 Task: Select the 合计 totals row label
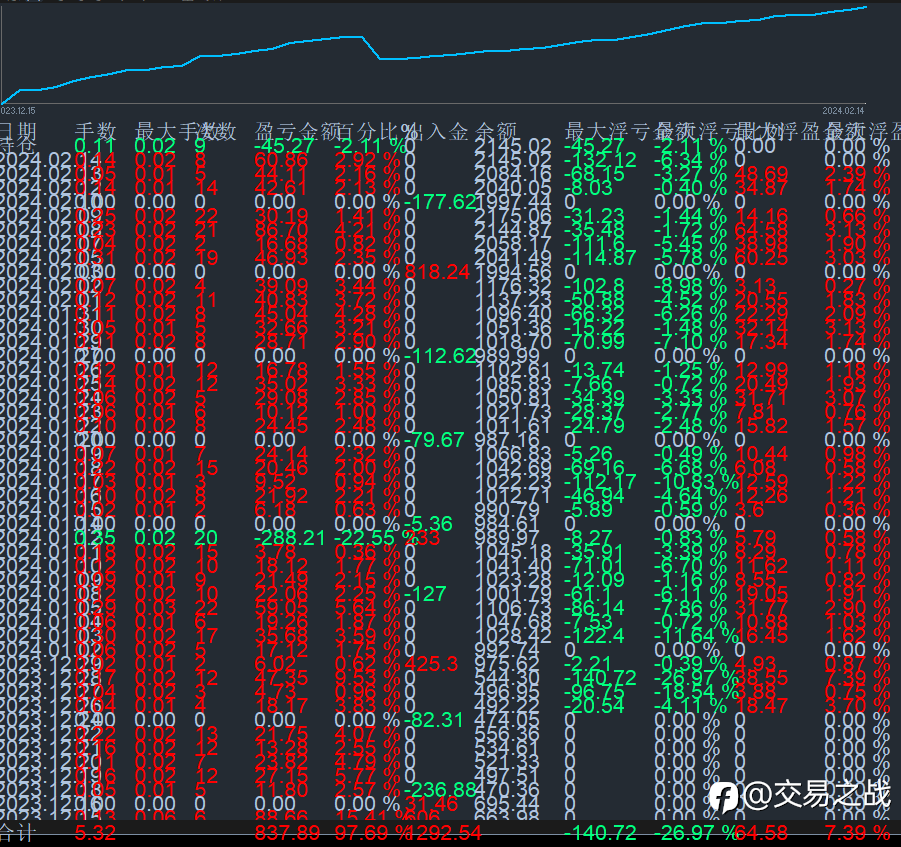18,832
